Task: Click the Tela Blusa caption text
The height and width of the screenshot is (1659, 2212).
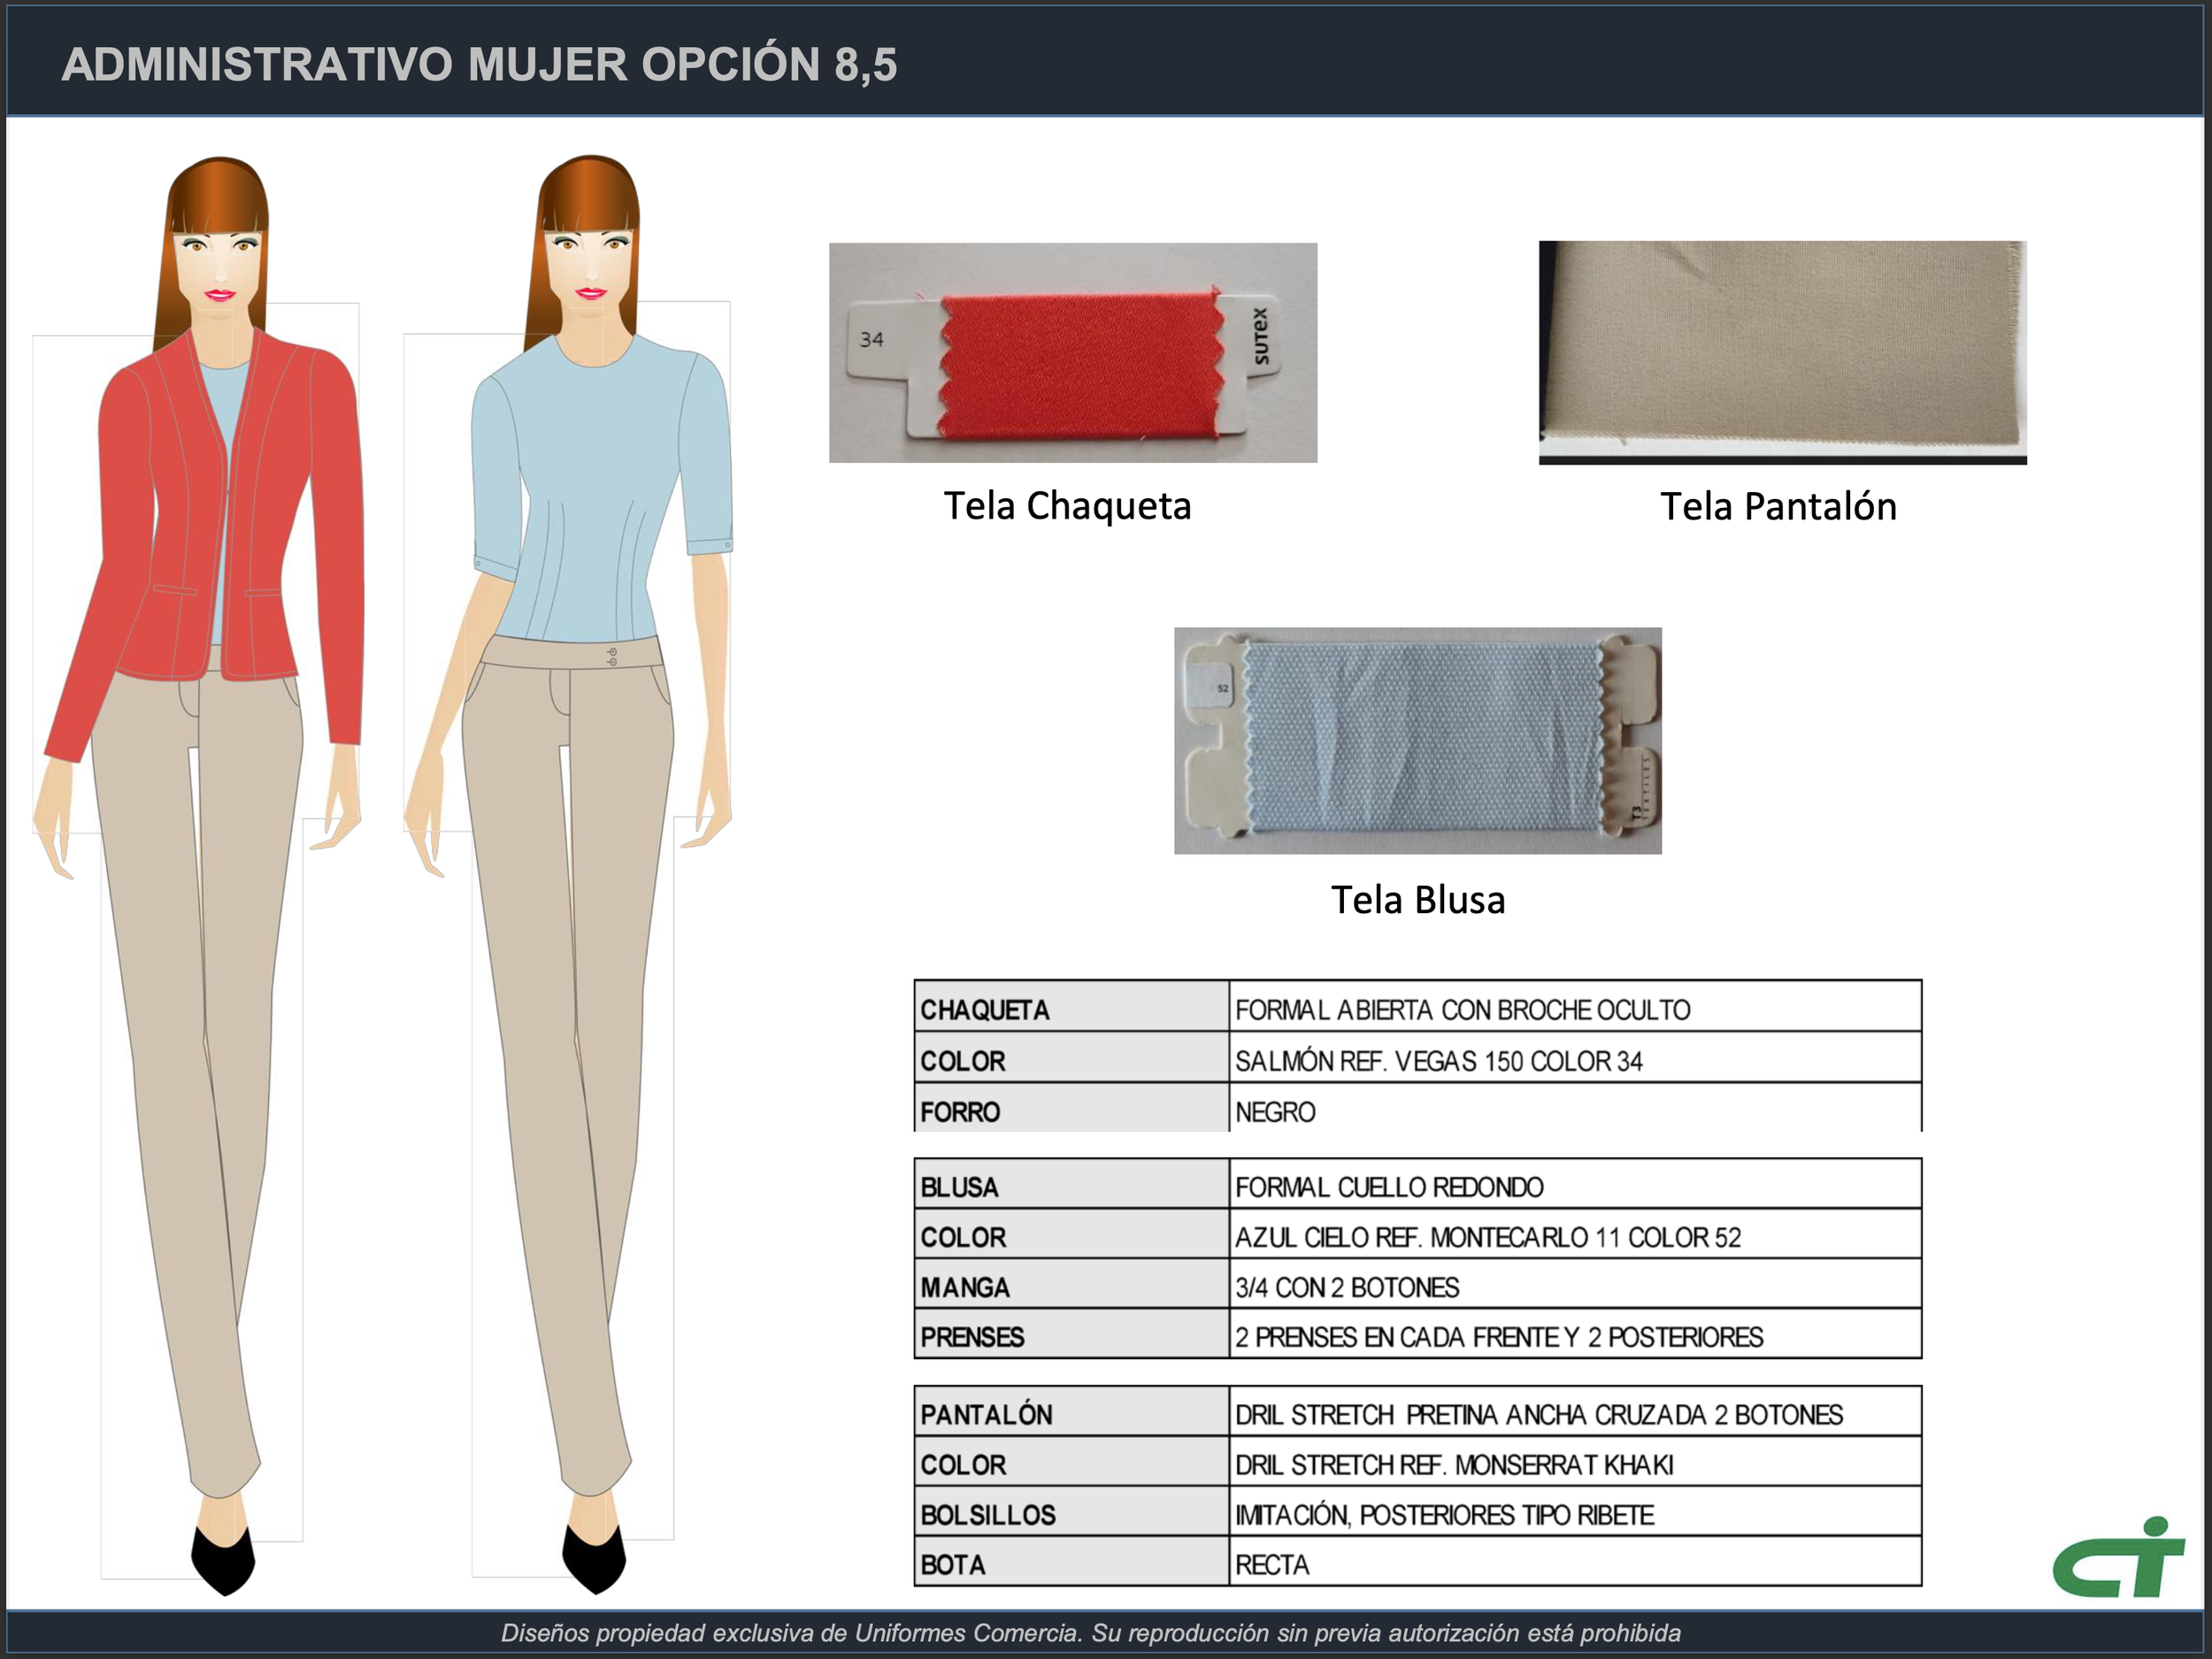Action: pos(1417,900)
